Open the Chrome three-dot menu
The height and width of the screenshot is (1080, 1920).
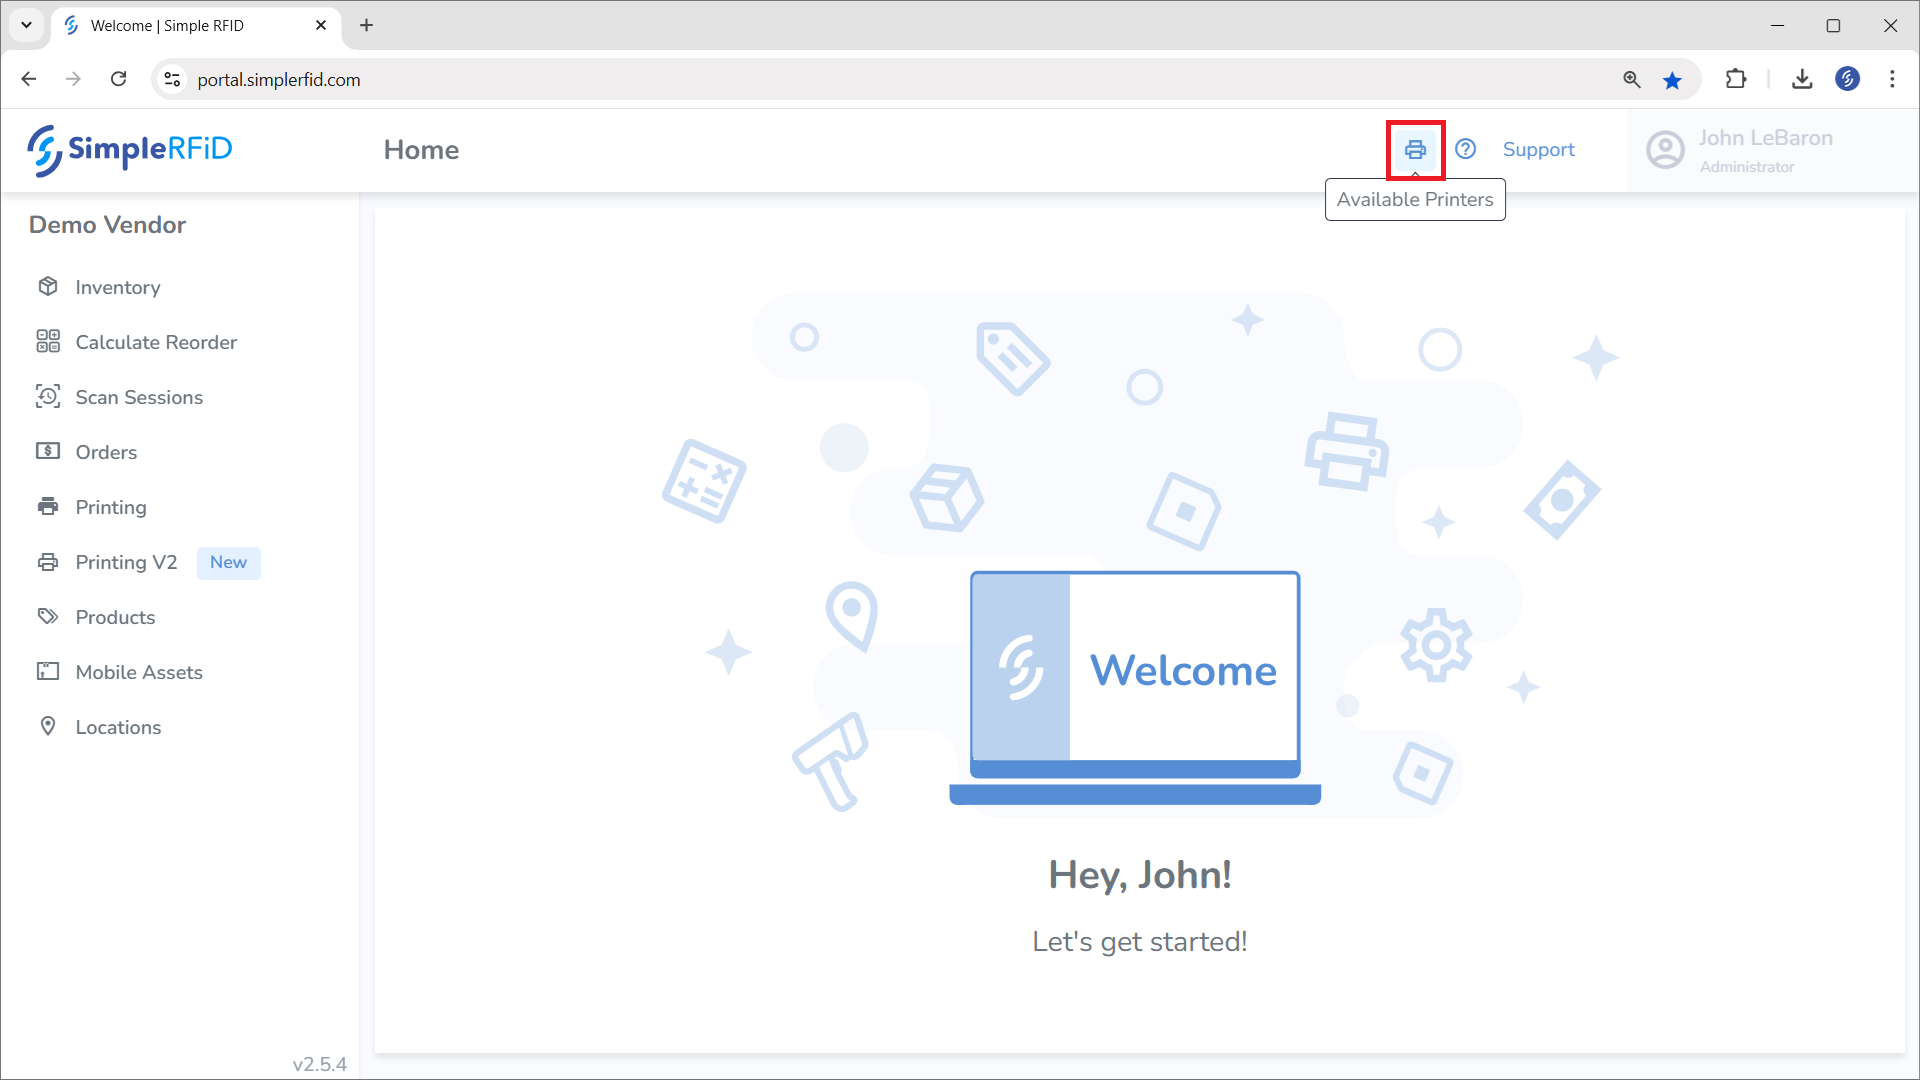1892,79
